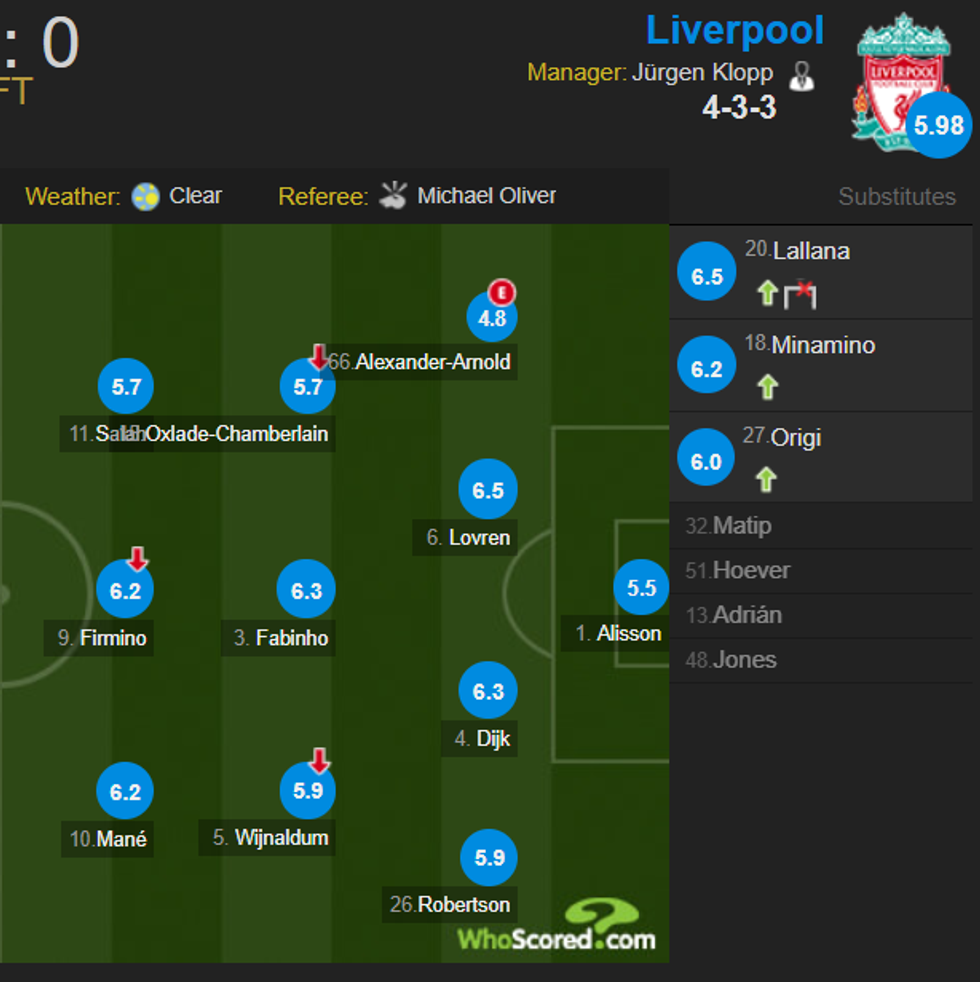Open the WhoScored.com logo link
The height and width of the screenshot is (982, 980).
tap(557, 928)
